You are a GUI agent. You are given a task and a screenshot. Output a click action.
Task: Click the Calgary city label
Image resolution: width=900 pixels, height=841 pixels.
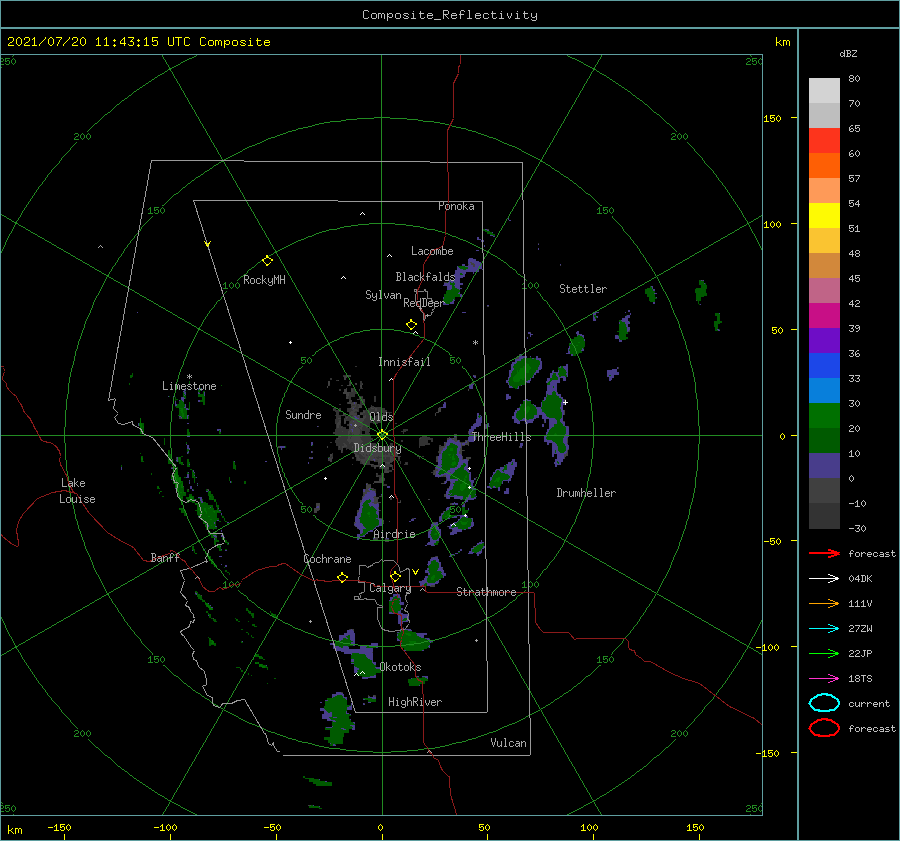390,588
